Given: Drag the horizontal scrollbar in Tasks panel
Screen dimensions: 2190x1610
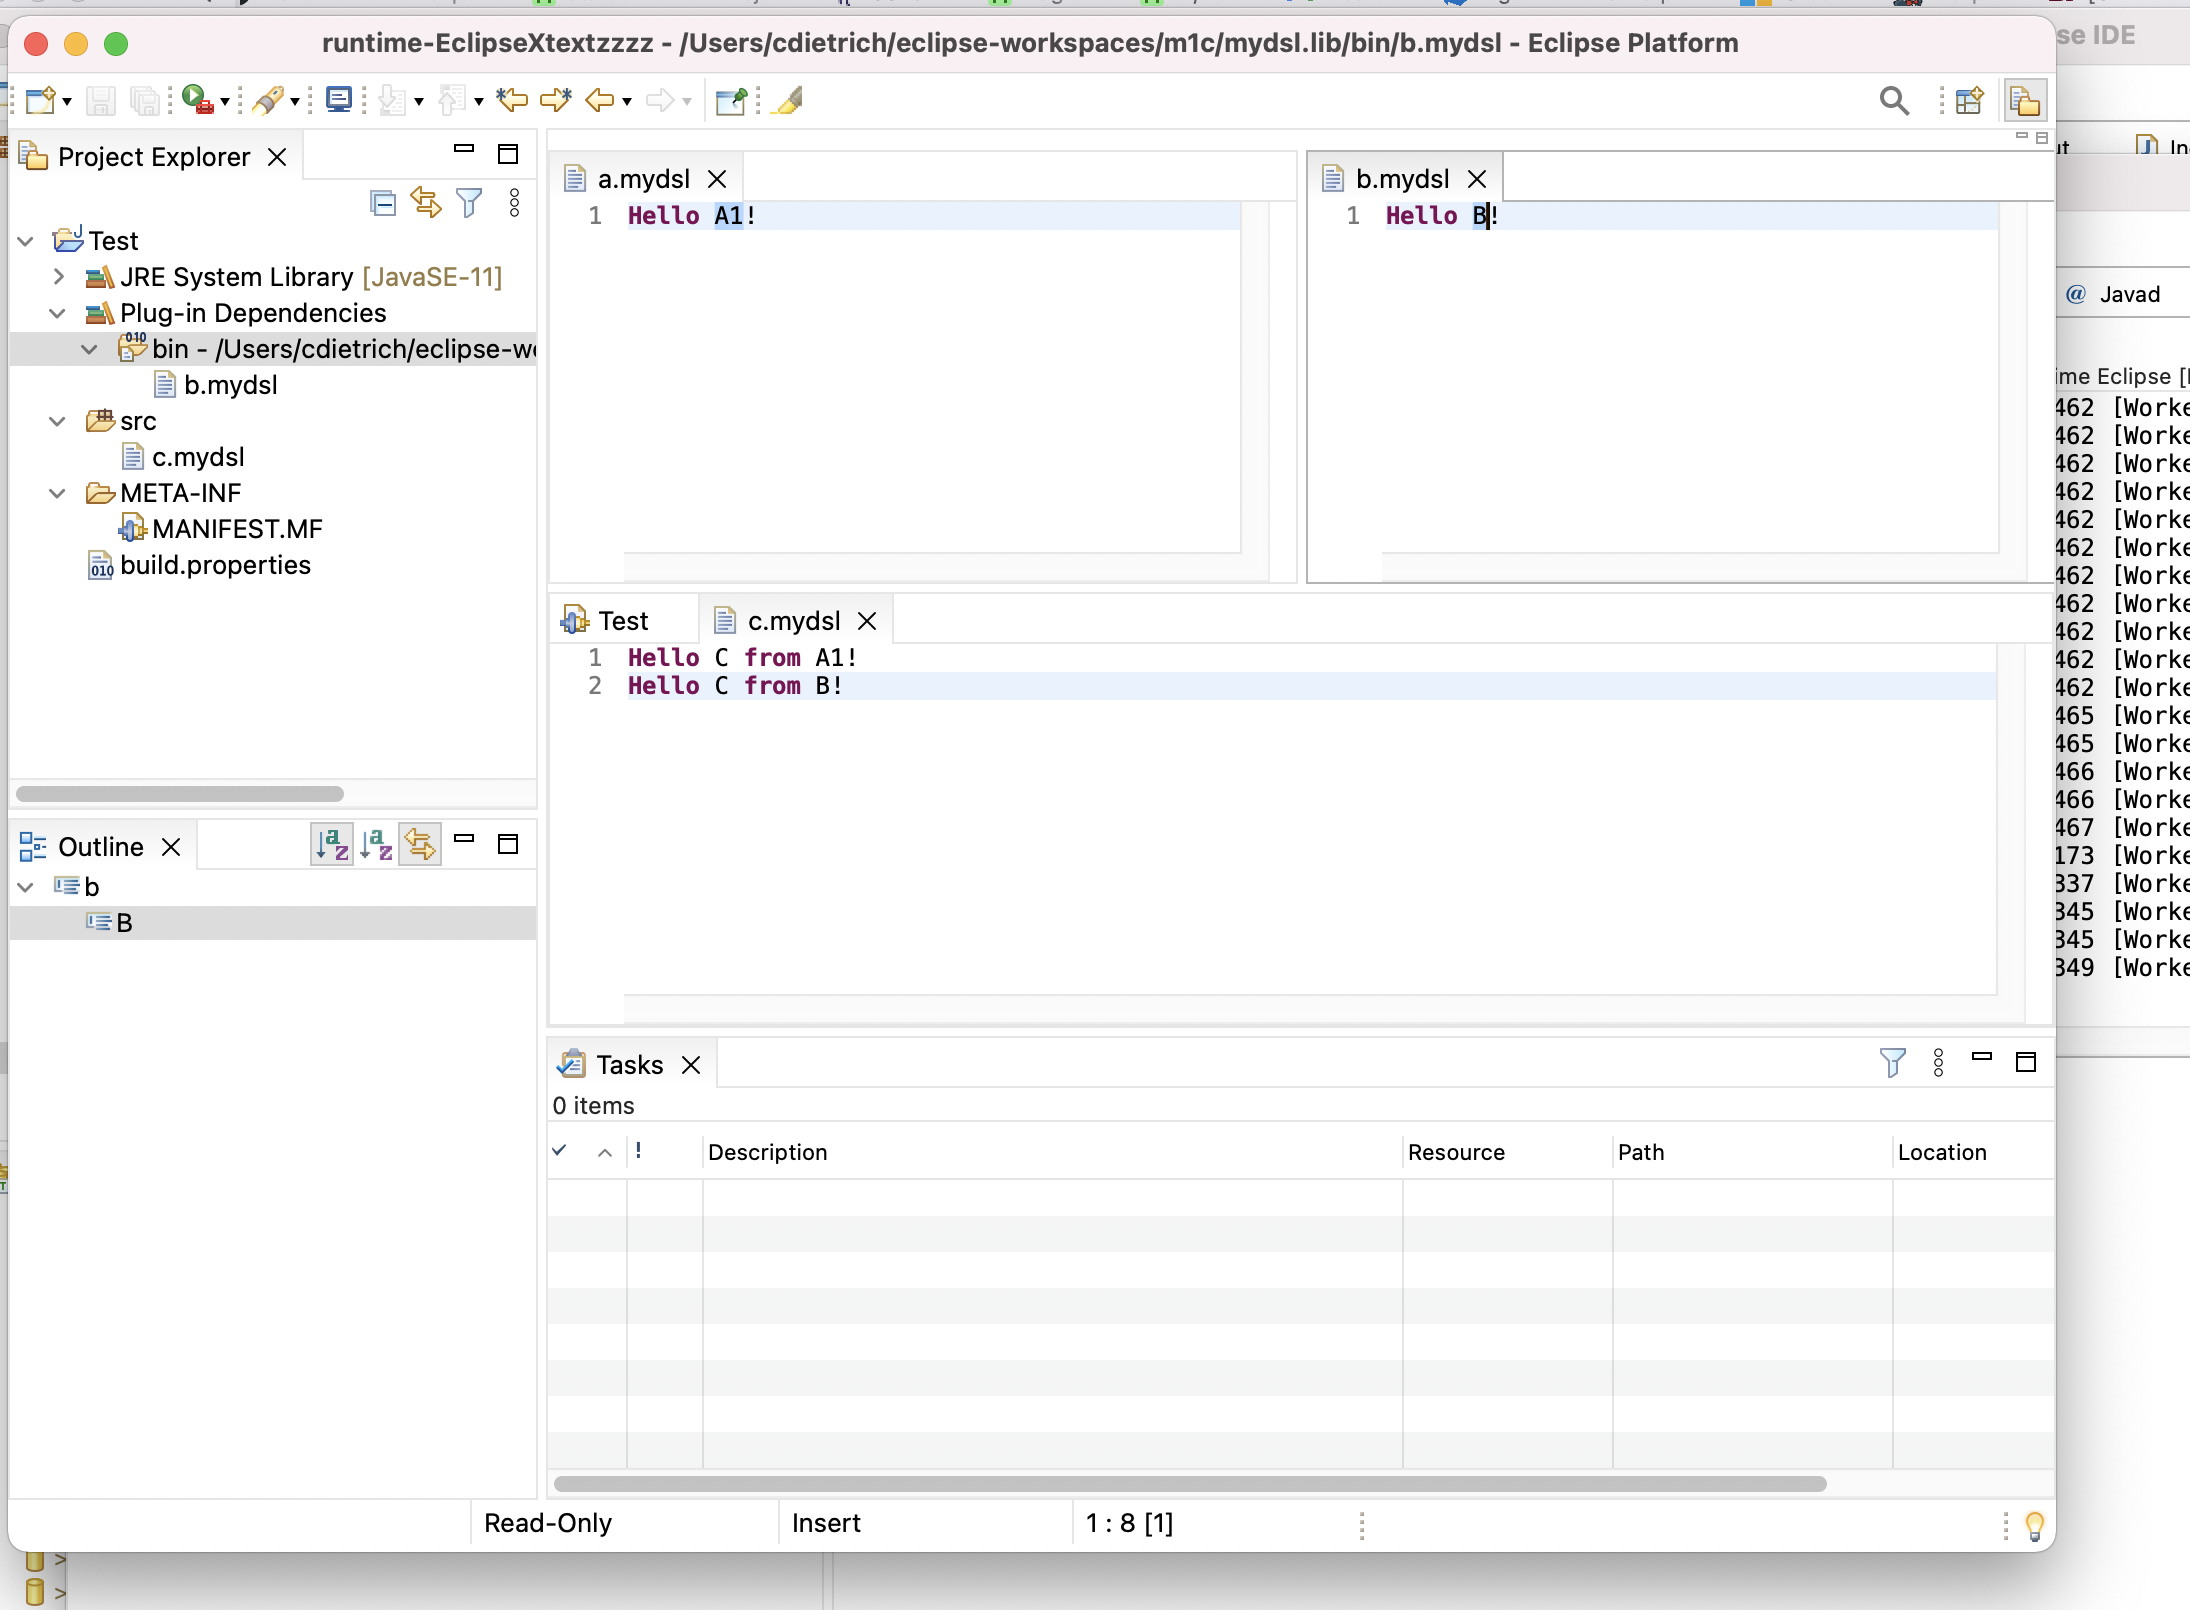Looking at the screenshot, I should point(1185,1482).
